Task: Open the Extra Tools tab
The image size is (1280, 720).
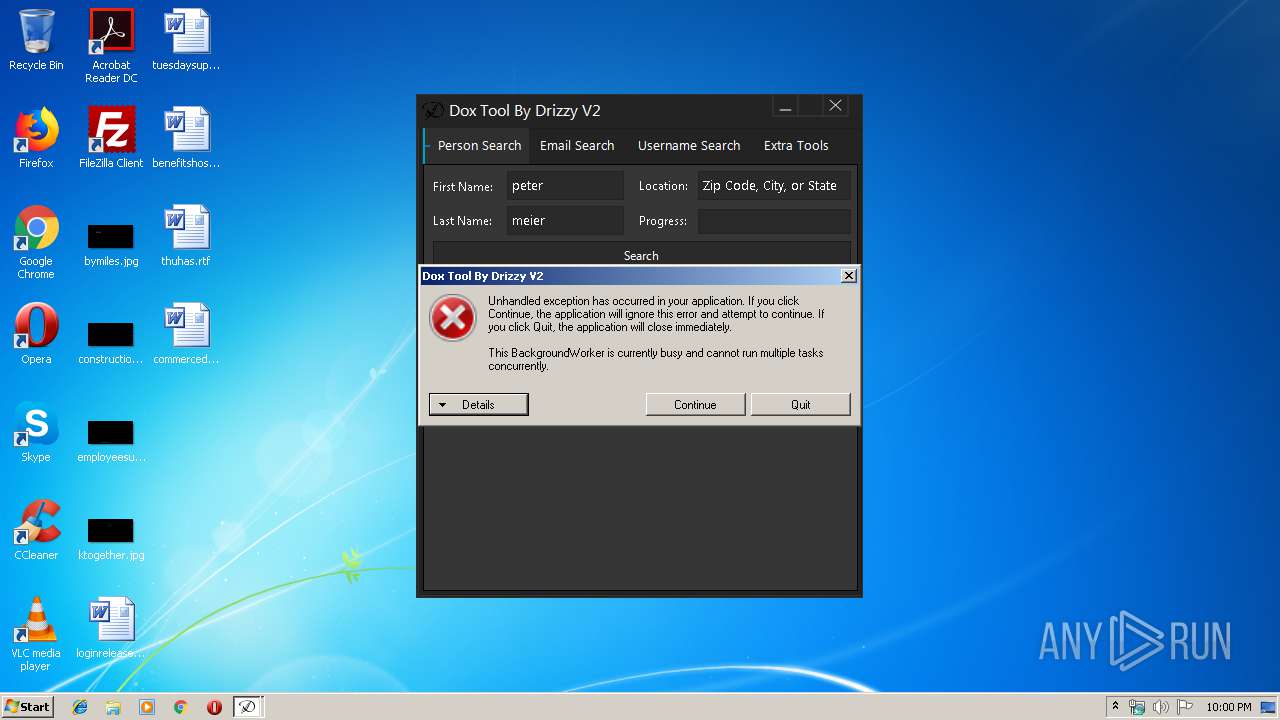Action: point(796,146)
